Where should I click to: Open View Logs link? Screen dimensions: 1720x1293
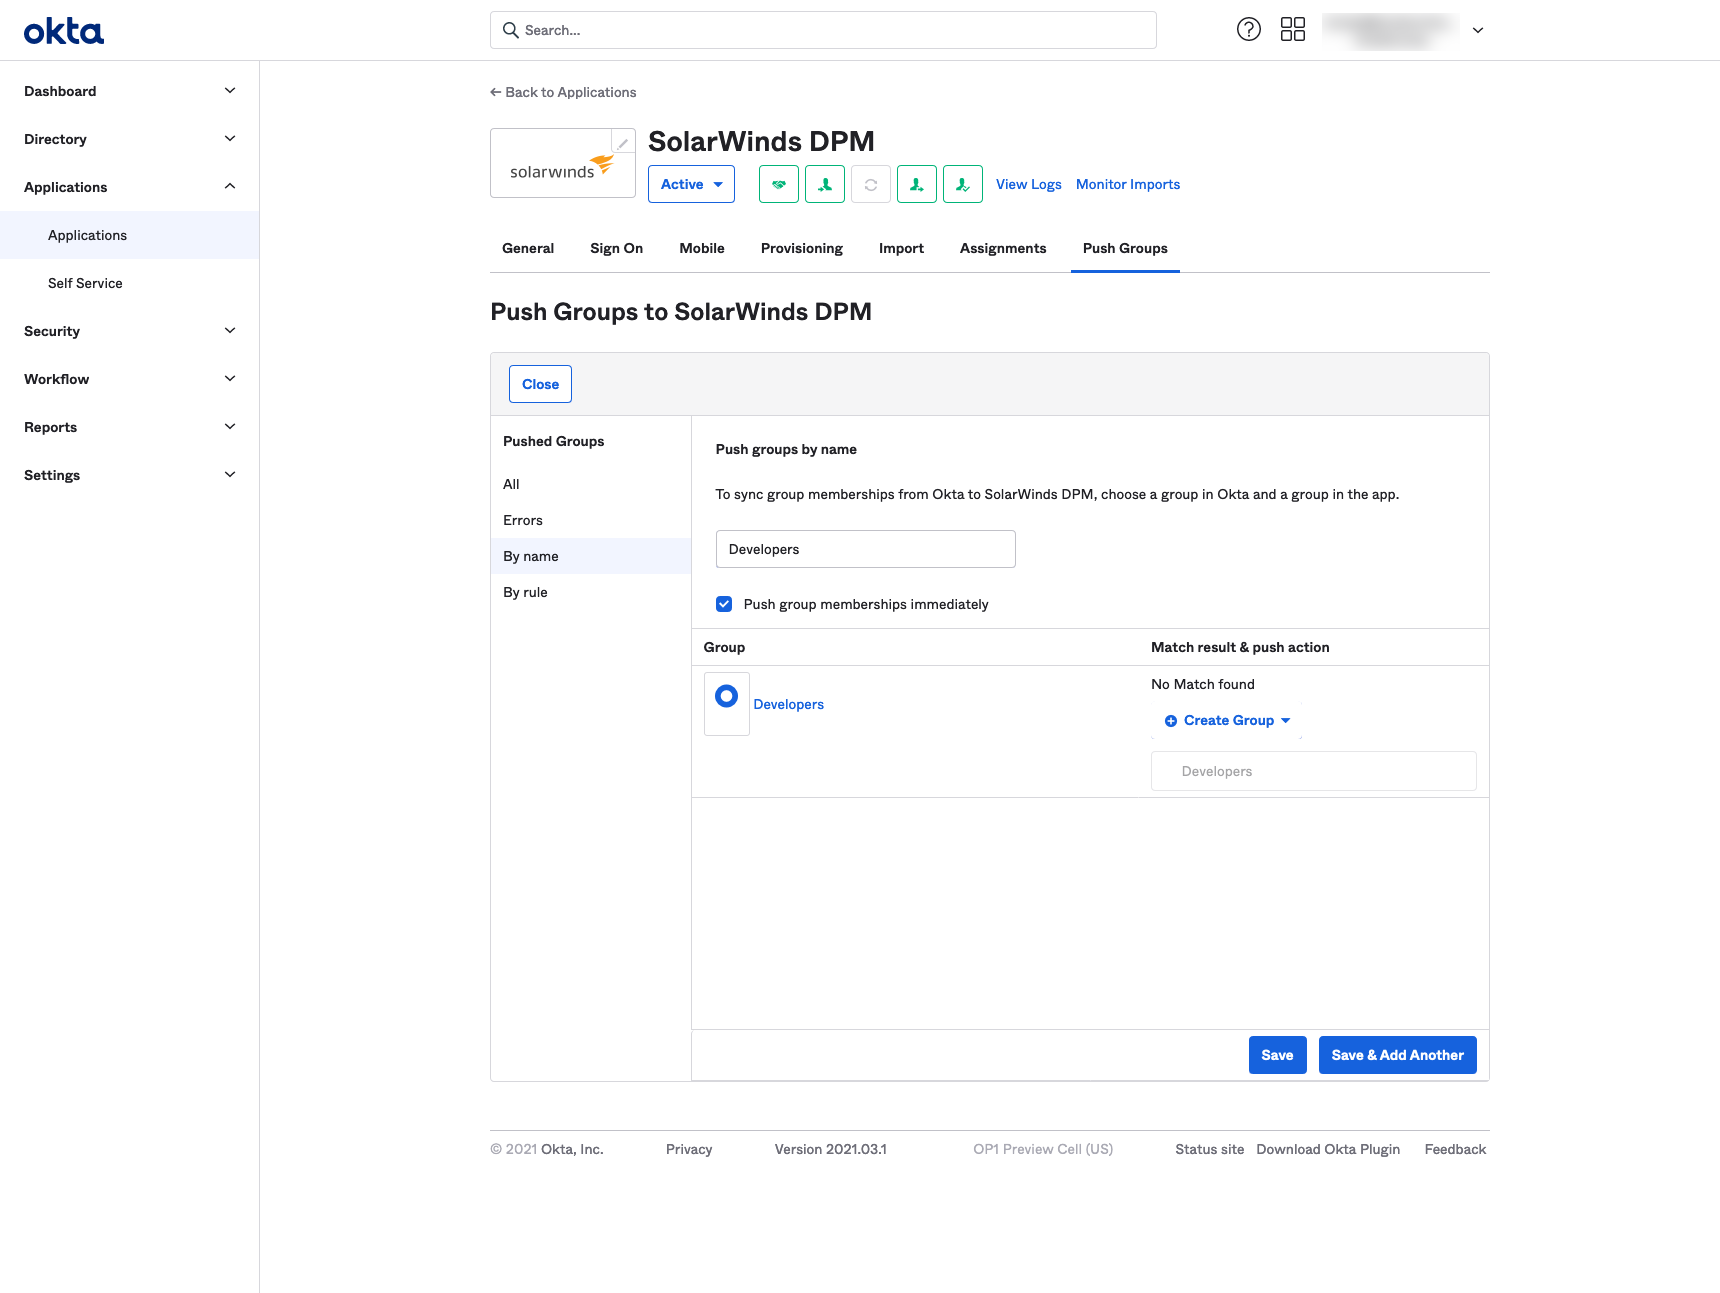pos(1028,184)
